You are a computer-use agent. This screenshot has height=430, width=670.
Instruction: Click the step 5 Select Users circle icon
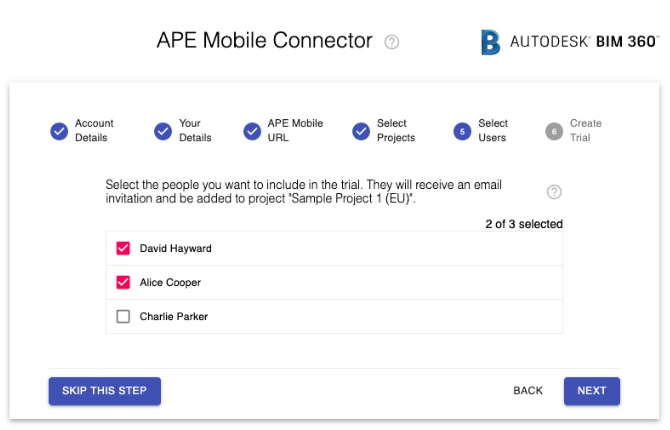(x=462, y=131)
